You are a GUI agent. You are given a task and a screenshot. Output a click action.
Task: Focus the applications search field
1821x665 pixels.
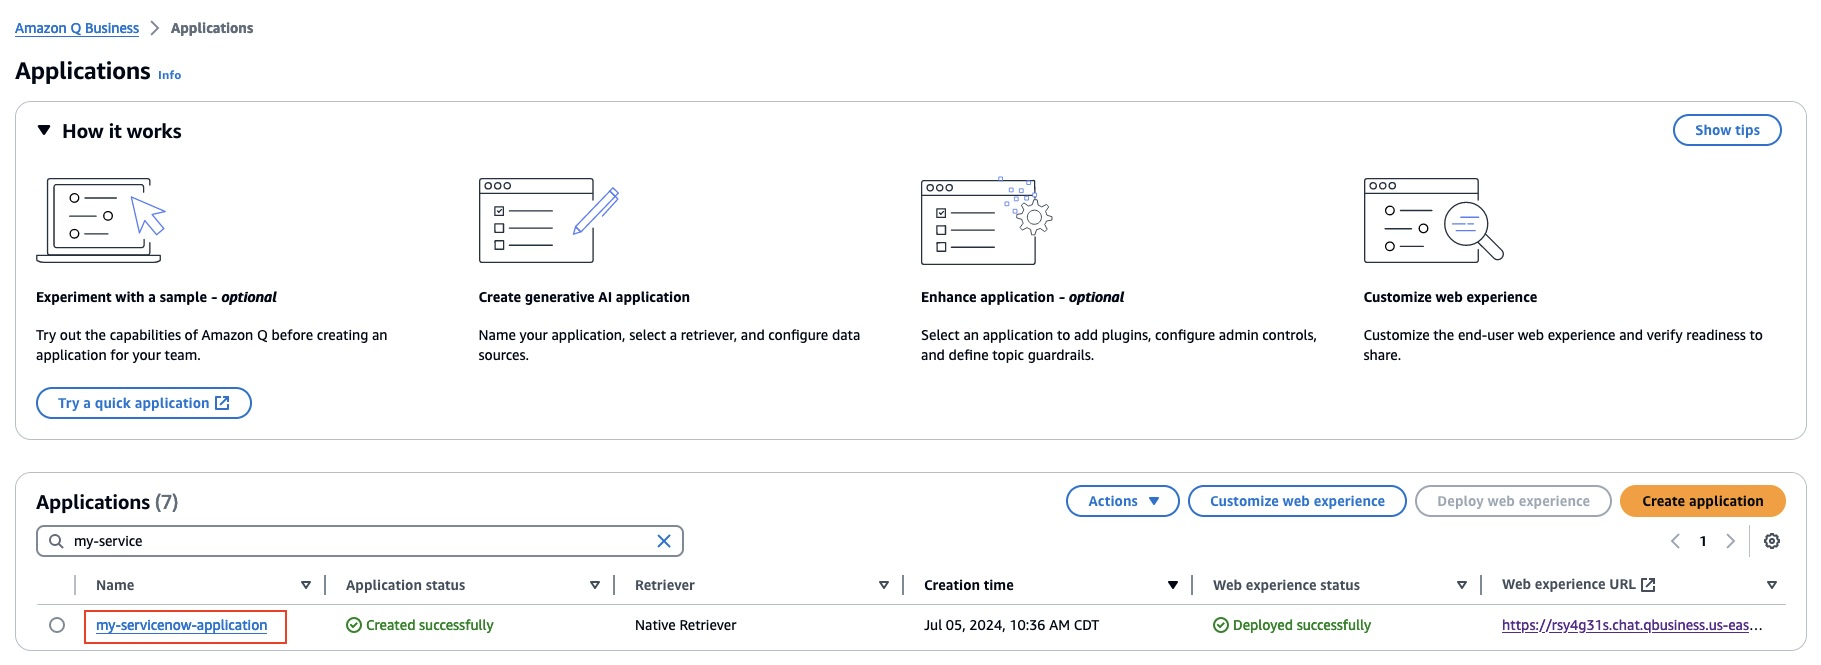click(360, 541)
